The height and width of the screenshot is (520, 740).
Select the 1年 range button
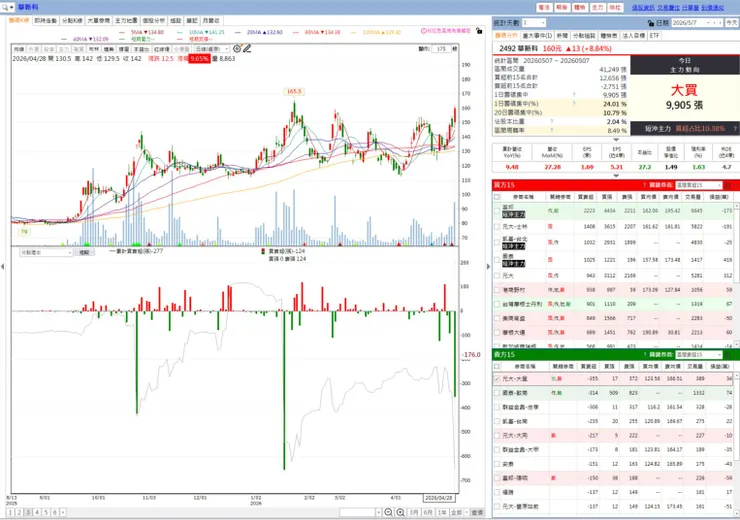click(442, 512)
